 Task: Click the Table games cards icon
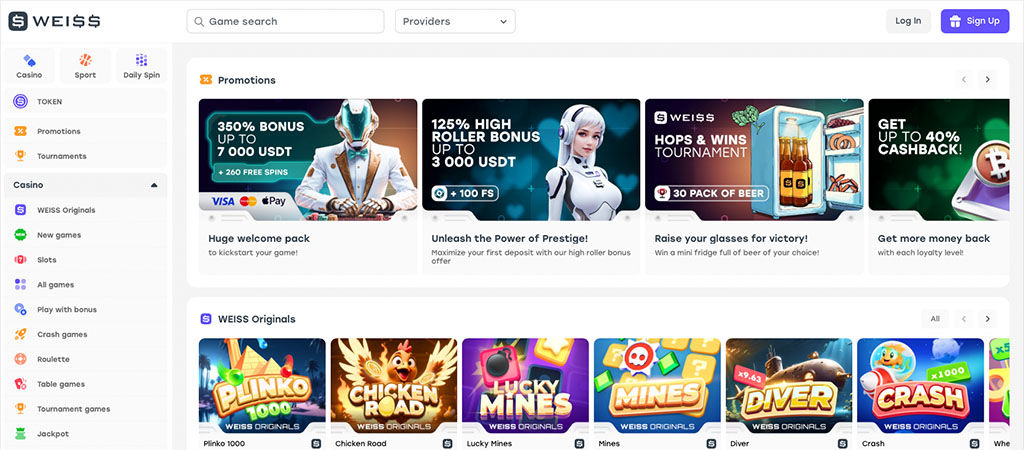[x=20, y=383]
